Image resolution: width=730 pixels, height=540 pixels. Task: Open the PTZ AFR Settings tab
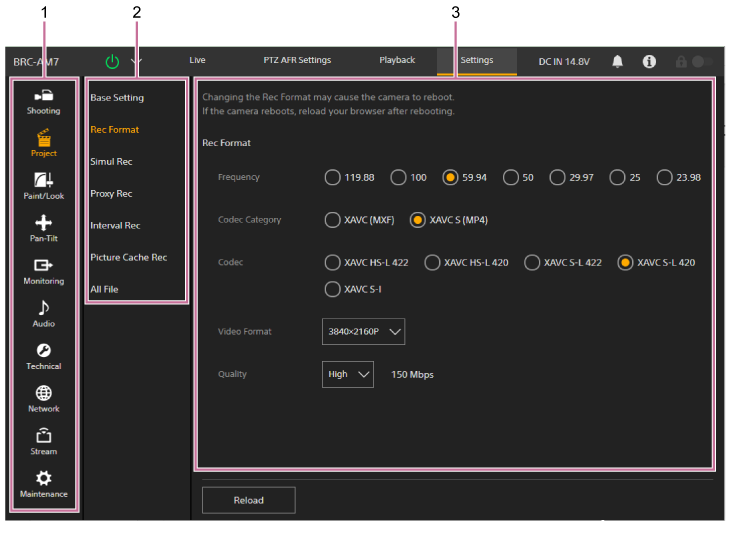[297, 60]
